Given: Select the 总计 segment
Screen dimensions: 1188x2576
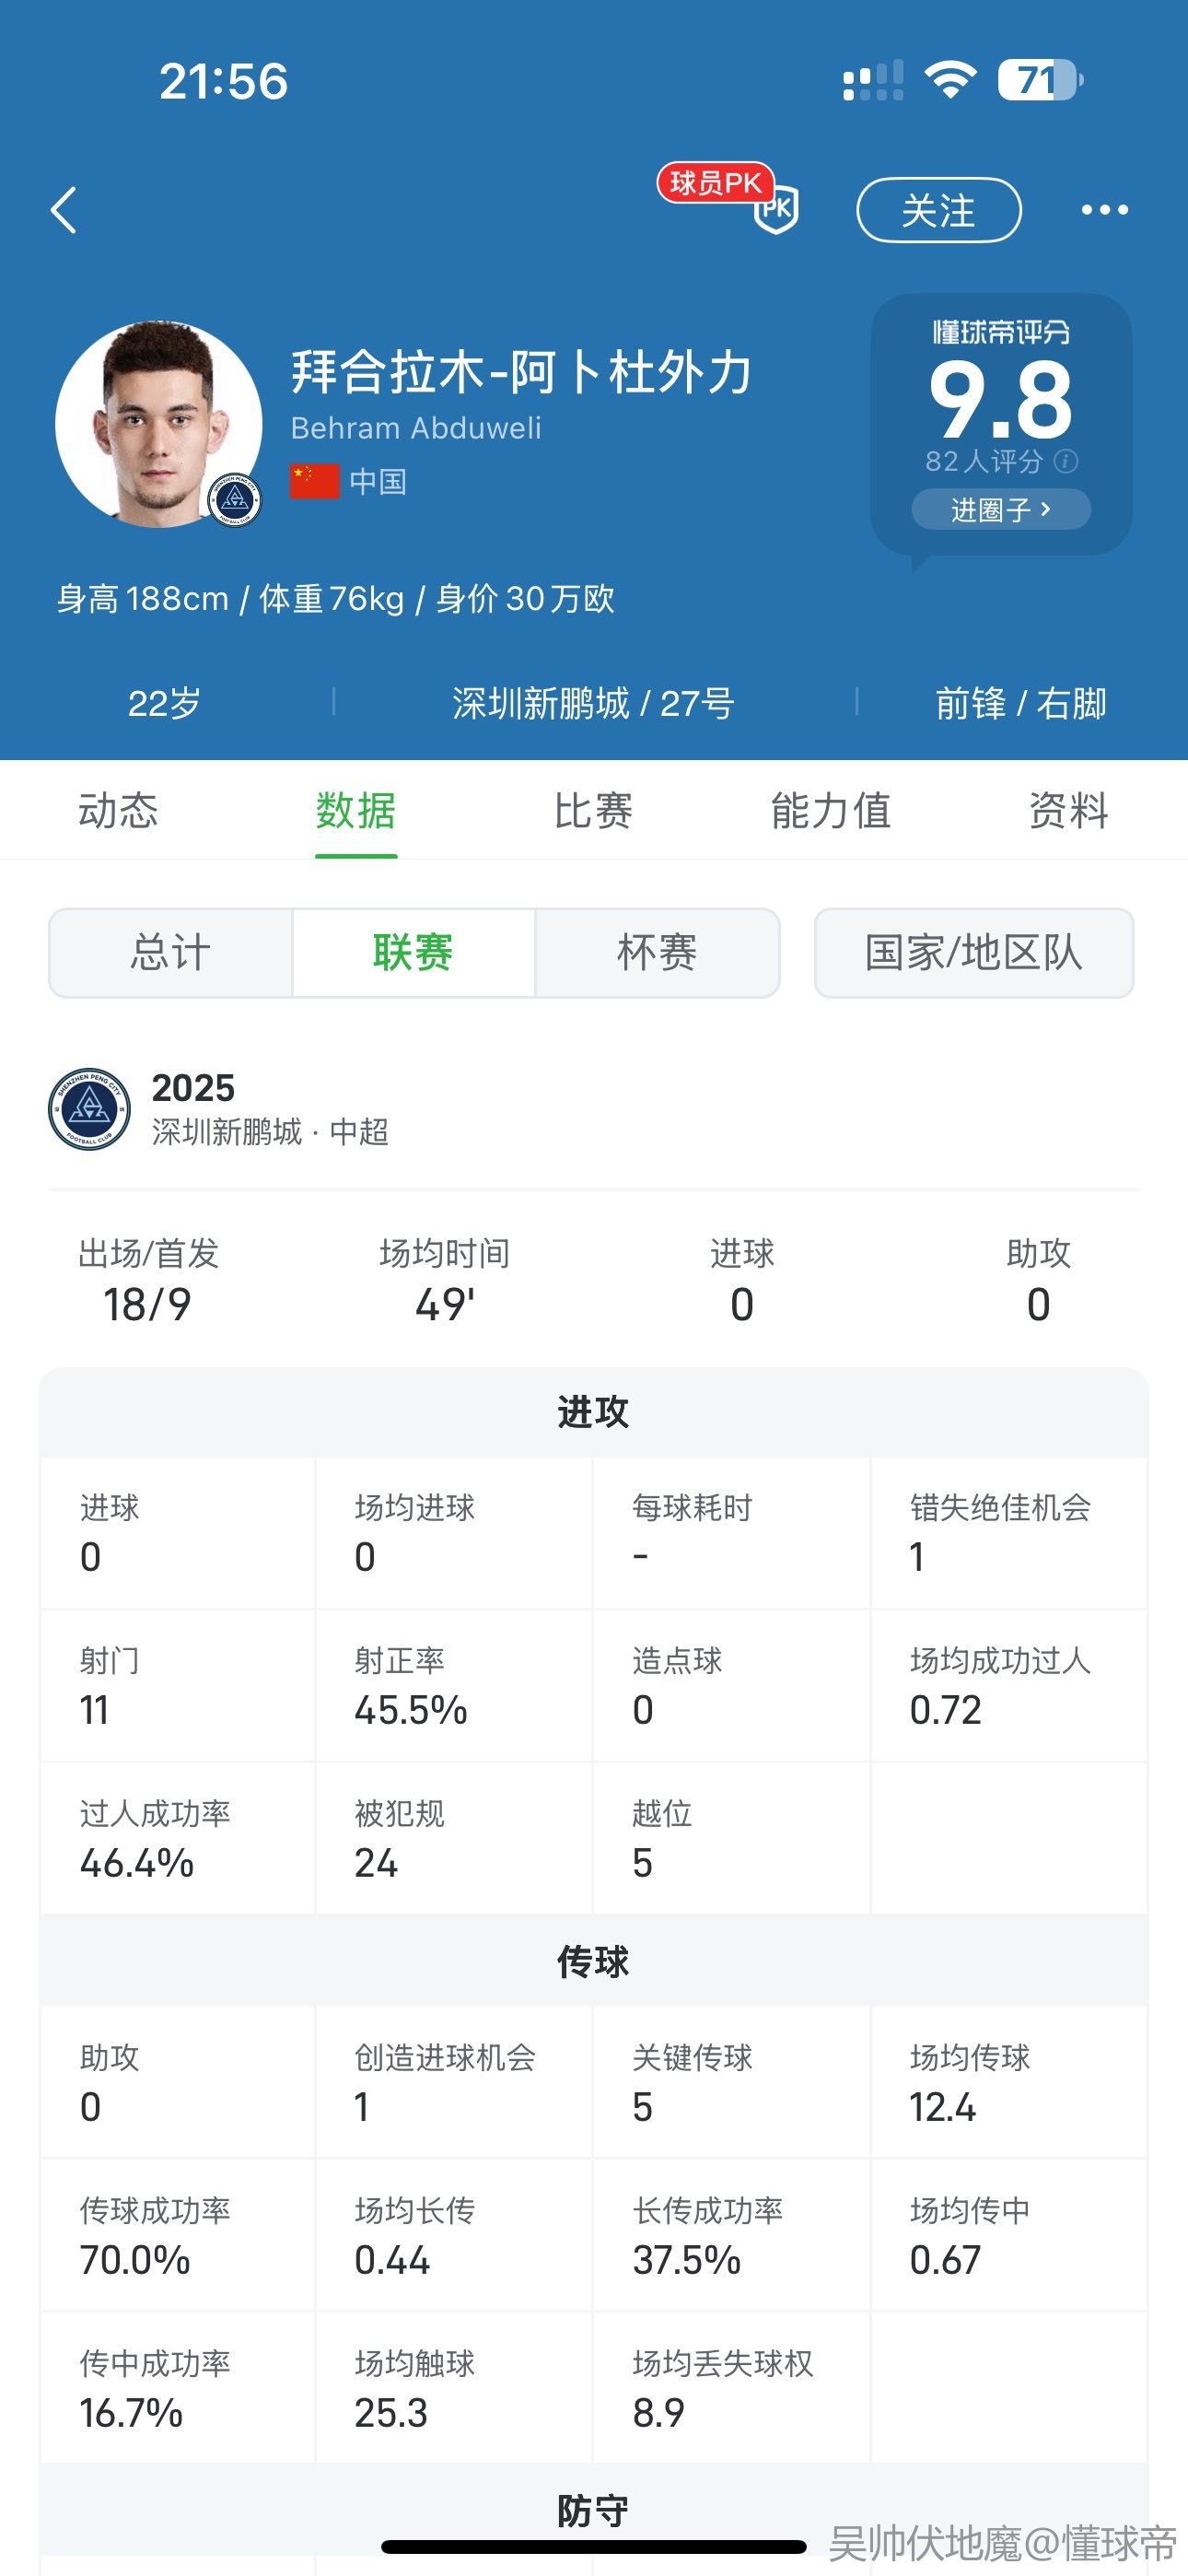Looking at the screenshot, I should [x=170, y=952].
